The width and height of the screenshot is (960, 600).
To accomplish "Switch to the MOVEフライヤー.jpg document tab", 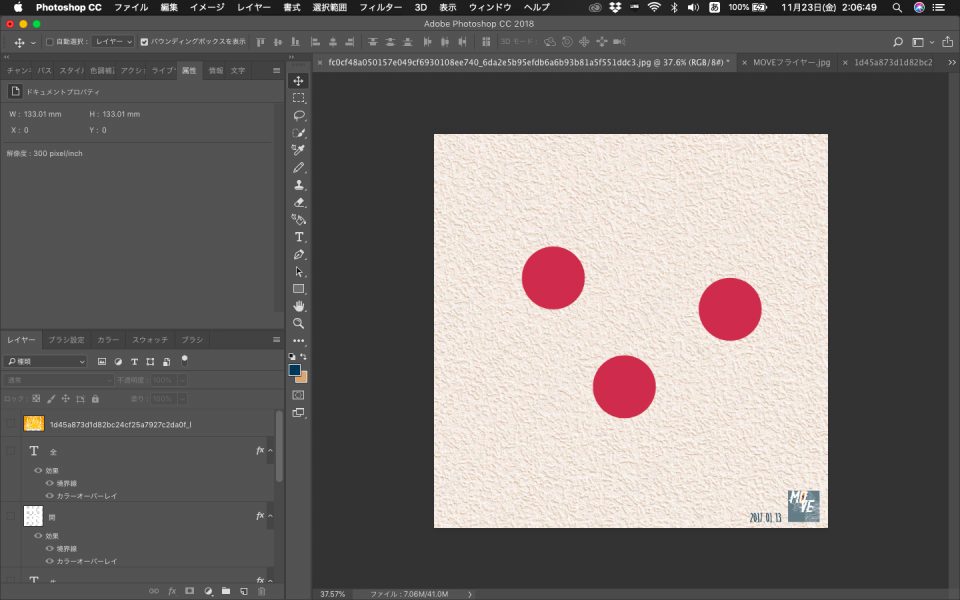I will 791,62.
